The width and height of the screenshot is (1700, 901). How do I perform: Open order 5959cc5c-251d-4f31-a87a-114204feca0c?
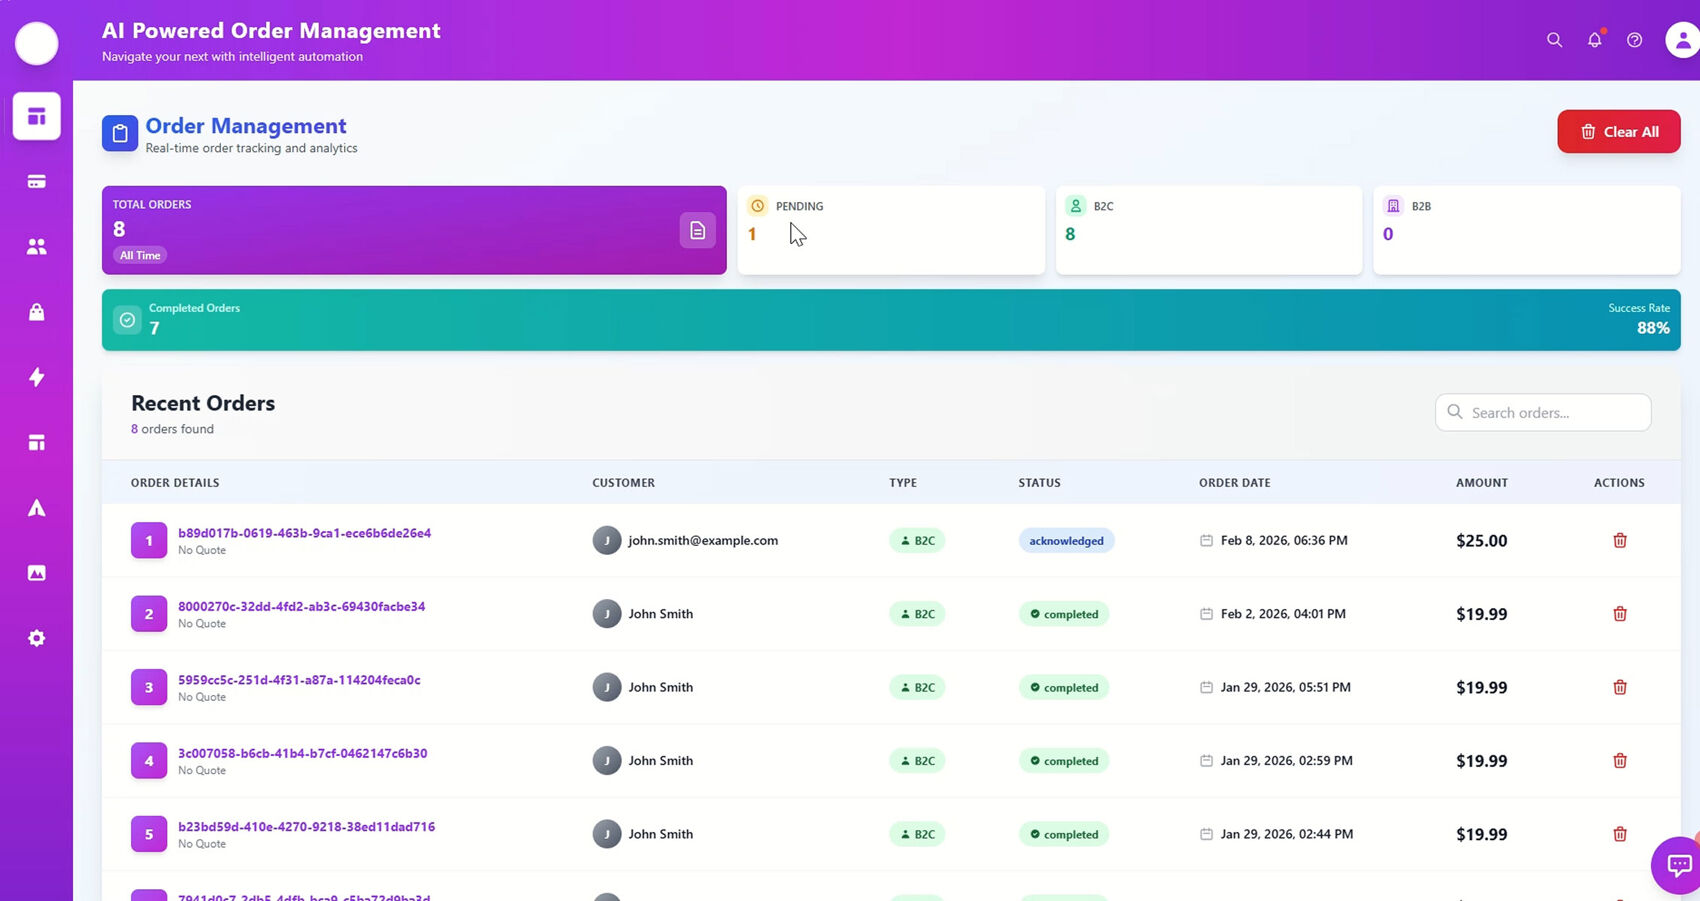pos(299,680)
